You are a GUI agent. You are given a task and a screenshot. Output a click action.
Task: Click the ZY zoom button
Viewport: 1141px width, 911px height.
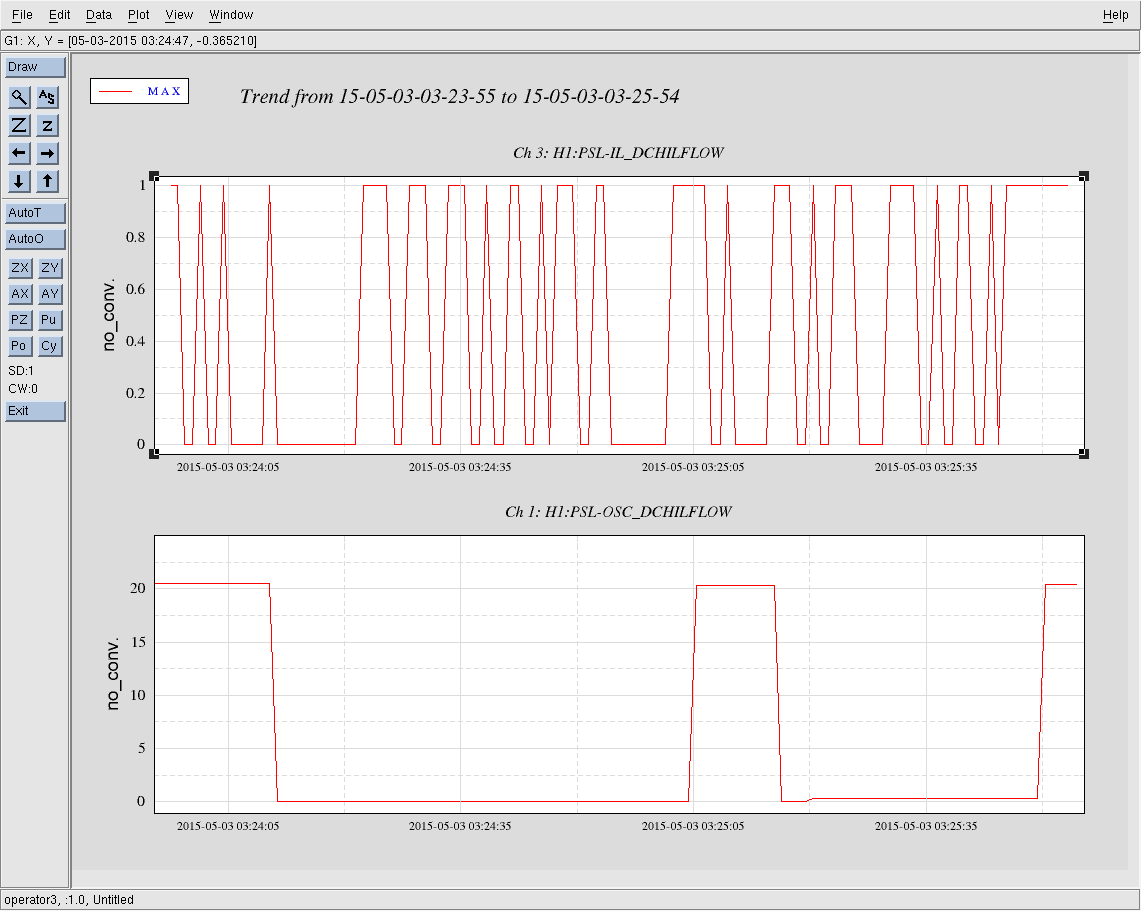(x=50, y=268)
